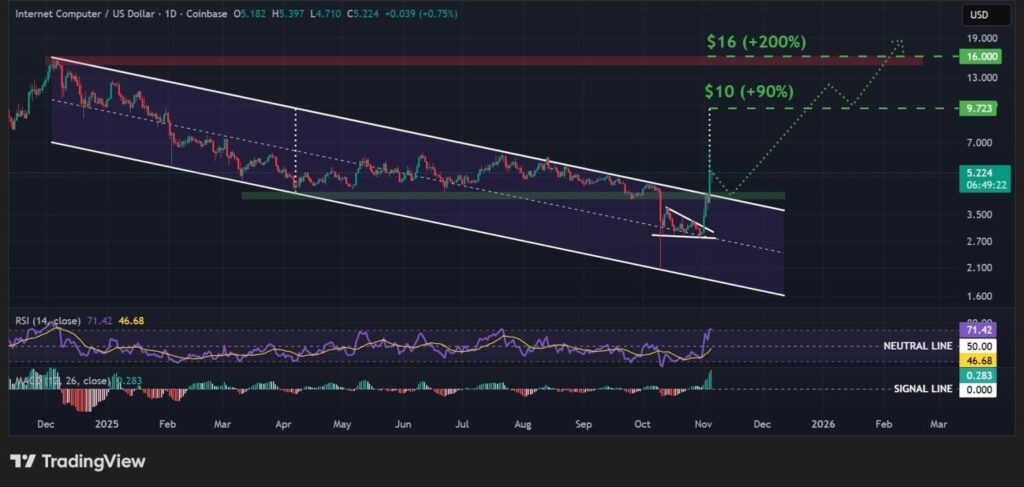The image size is (1024, 487).
Task: Click the Nov label on time axis
Action: pos(703,425)
